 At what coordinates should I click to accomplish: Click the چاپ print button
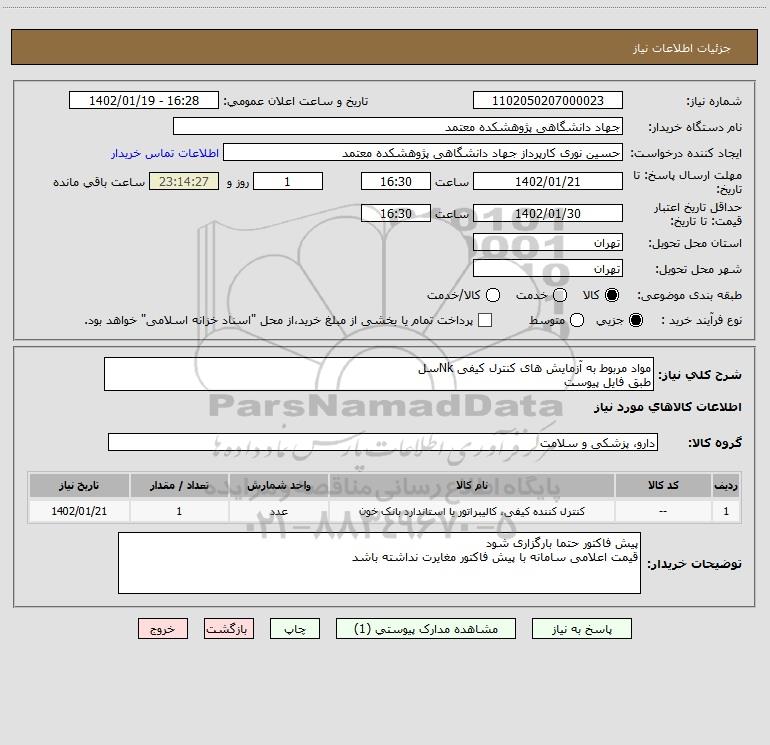click(x=295, y=629)
